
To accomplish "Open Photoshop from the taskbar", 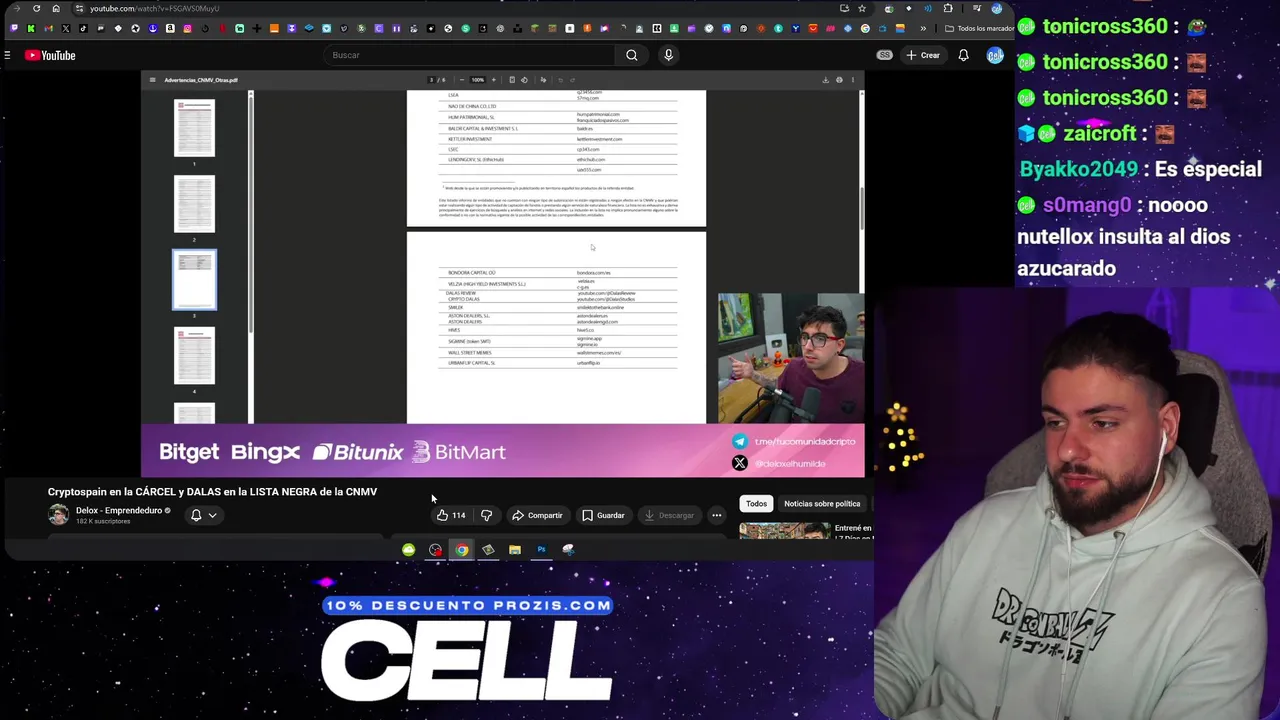I will [x=541, y=549].
